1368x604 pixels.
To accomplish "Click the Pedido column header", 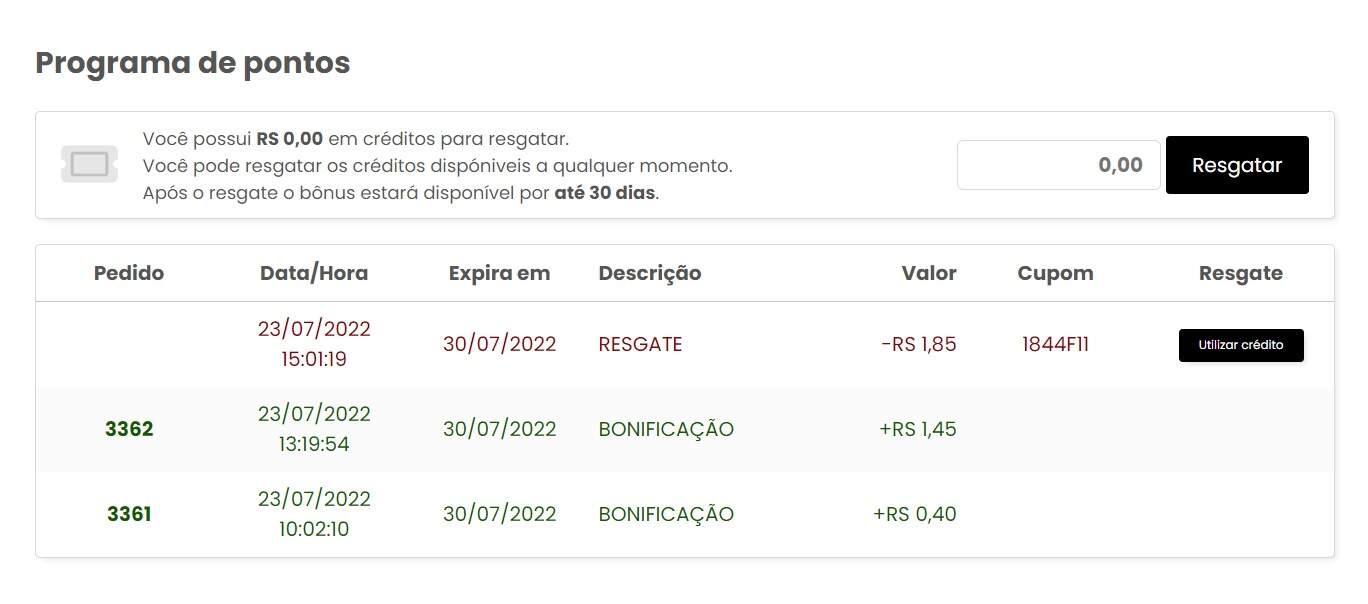I will [x=129, y=273].
